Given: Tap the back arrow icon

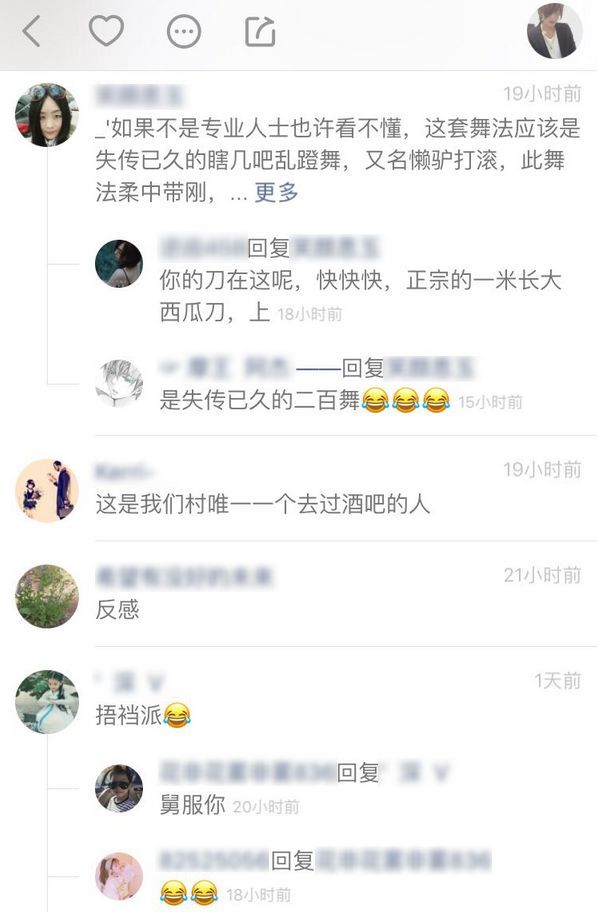Looking at the screenshot, I should (x=31, y=31).
